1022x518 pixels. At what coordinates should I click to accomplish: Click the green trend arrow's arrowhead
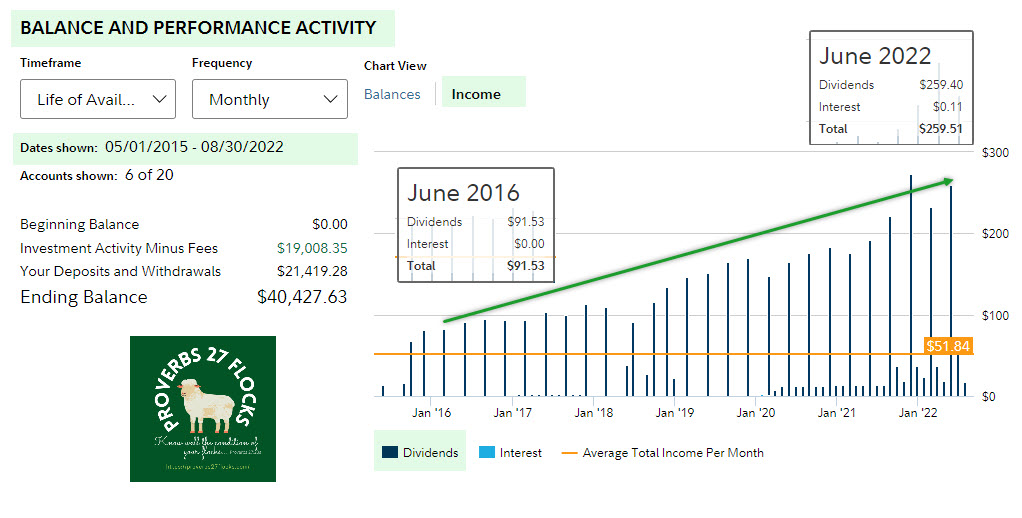[x=947, y=181]
